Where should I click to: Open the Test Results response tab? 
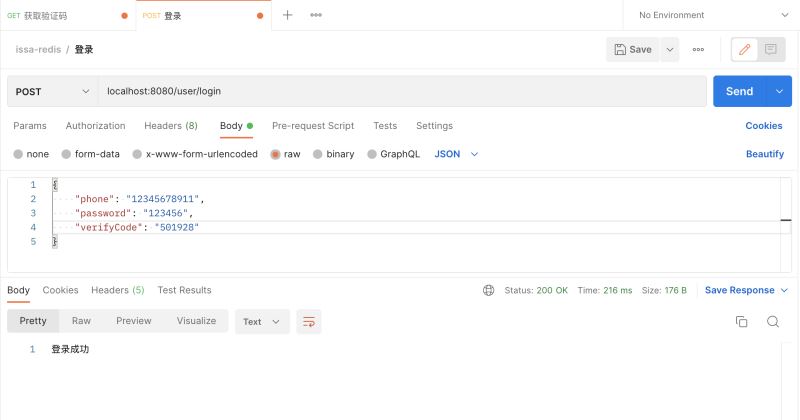[184, 290]
